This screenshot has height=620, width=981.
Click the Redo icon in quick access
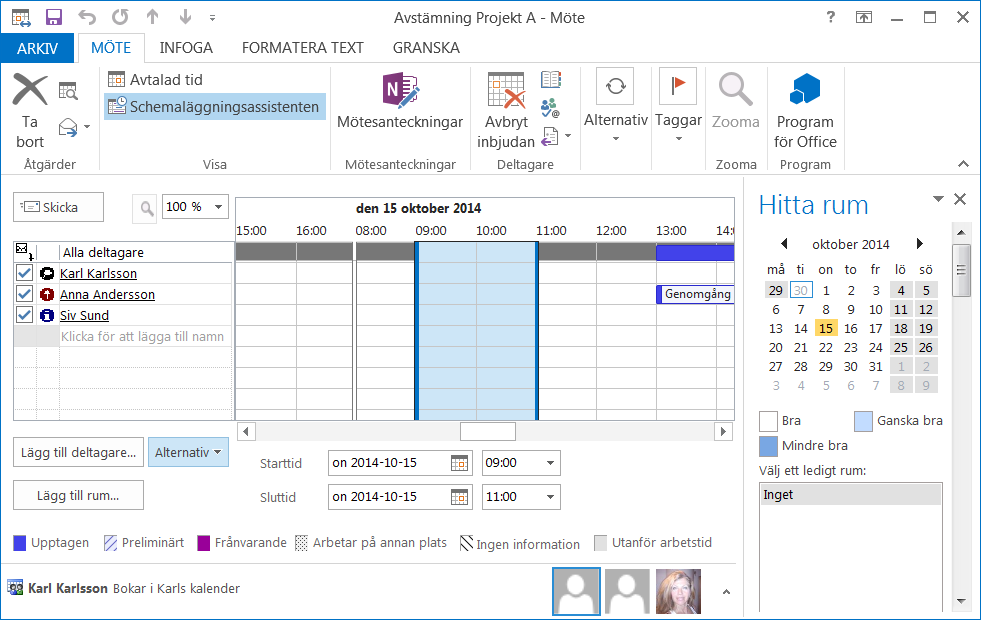click(x=120, y=18)
